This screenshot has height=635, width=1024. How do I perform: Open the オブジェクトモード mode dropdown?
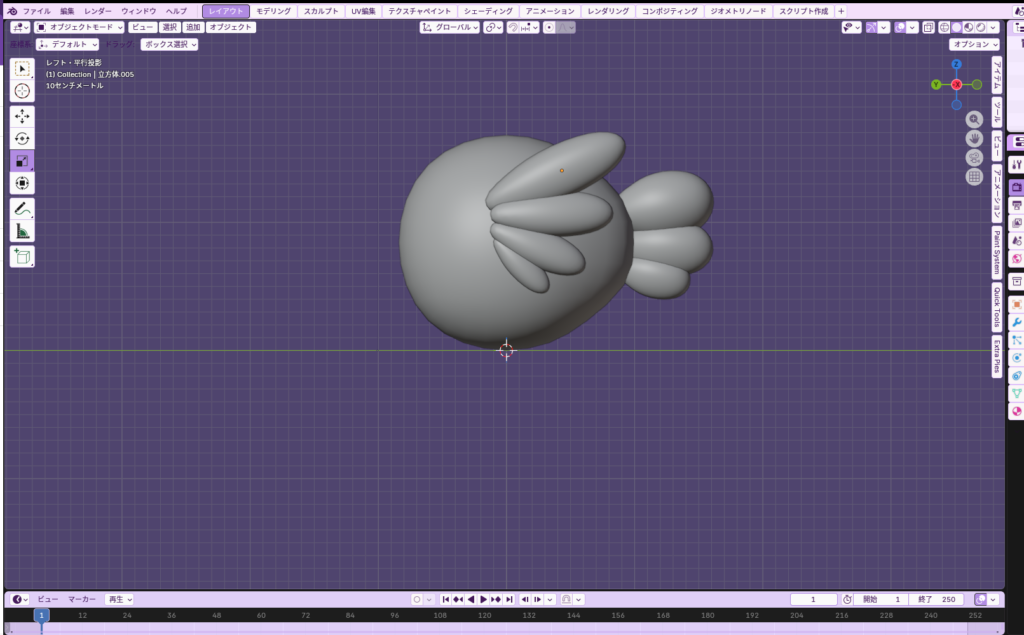[80, 28]
